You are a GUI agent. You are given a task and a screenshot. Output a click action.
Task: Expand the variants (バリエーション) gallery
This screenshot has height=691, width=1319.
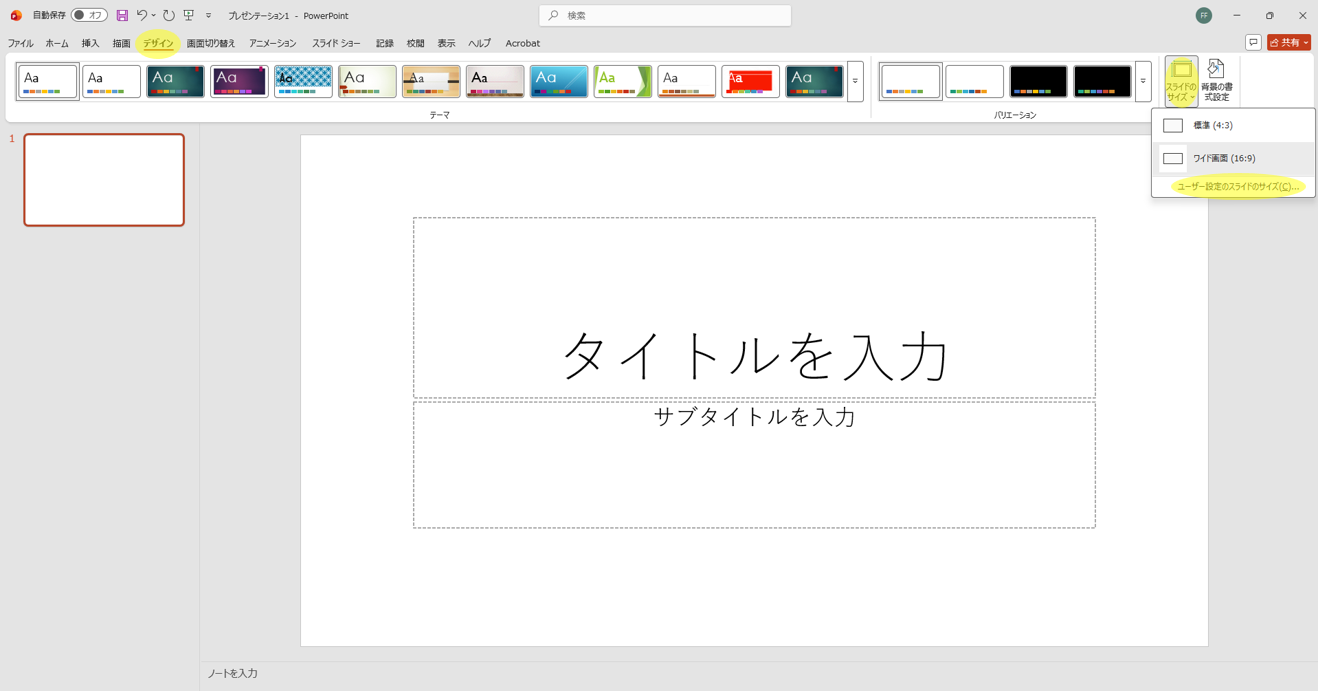tap(1143, 81)
